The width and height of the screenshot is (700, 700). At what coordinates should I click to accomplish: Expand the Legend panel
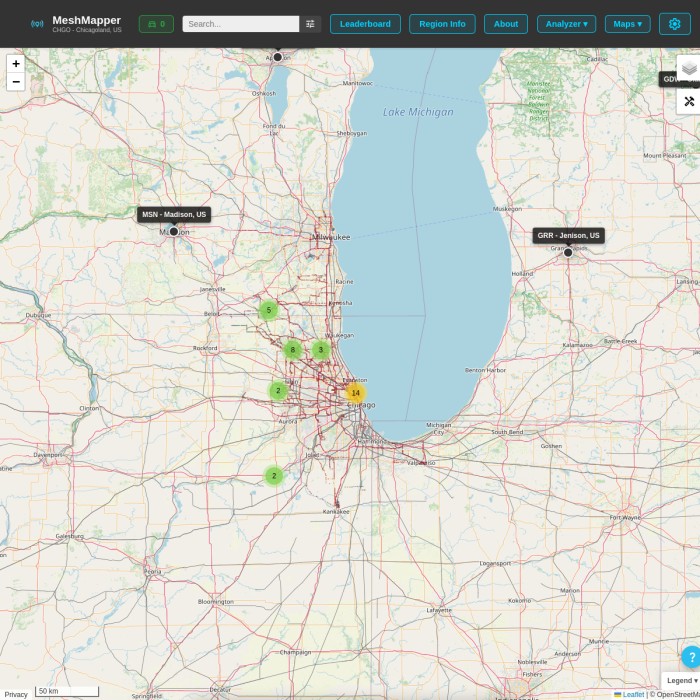point(682,680)
